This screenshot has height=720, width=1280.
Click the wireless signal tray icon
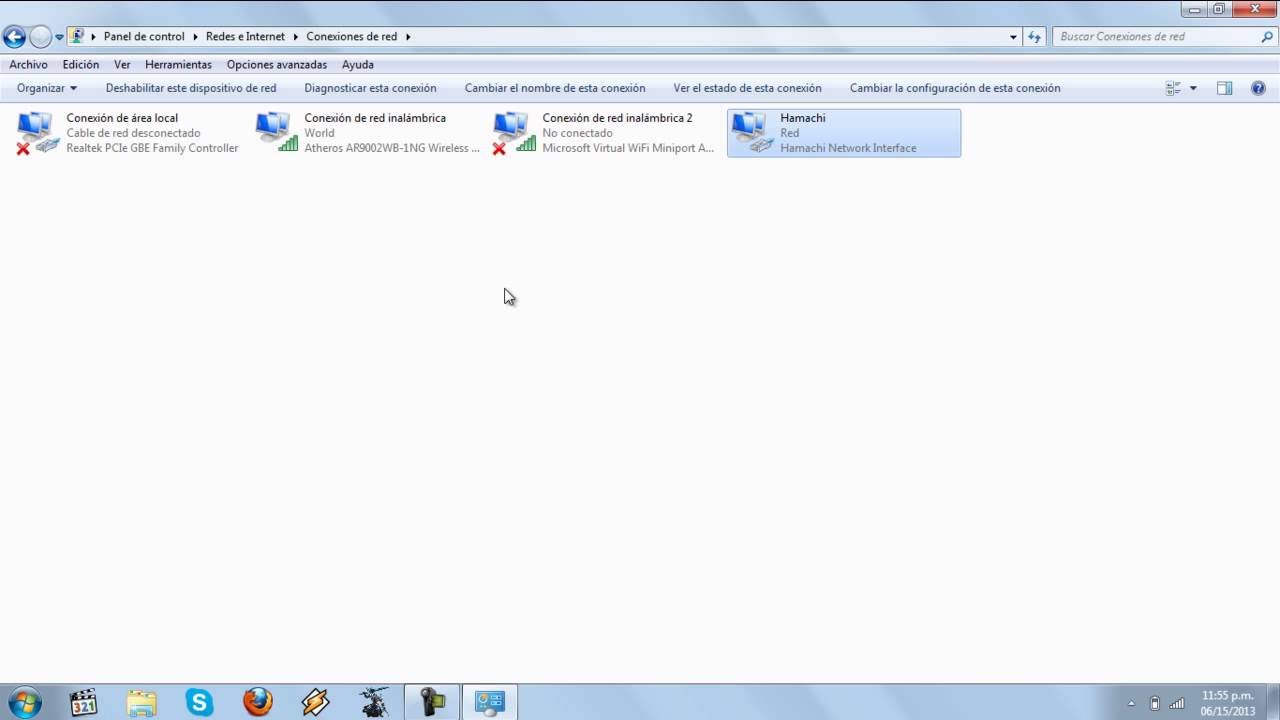point(1177,703)
